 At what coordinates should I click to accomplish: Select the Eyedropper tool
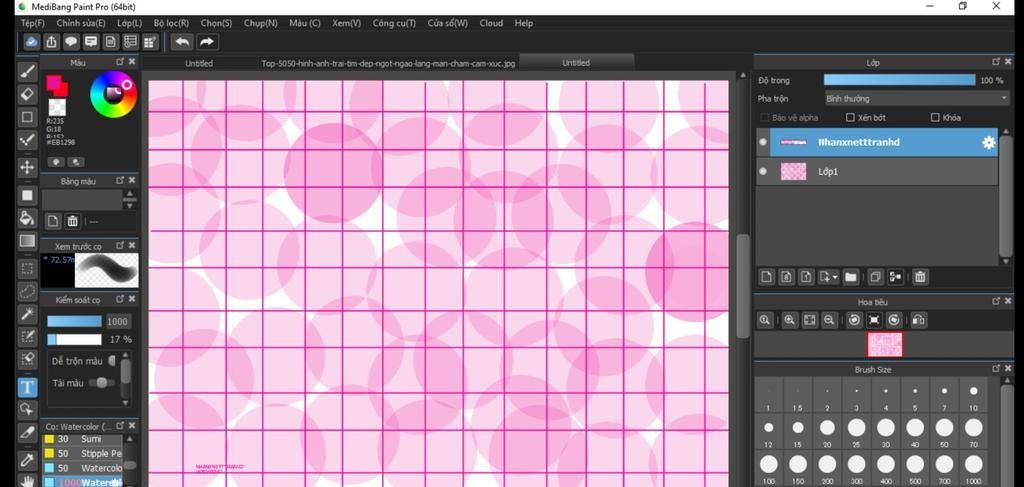[x=27, y=461]
